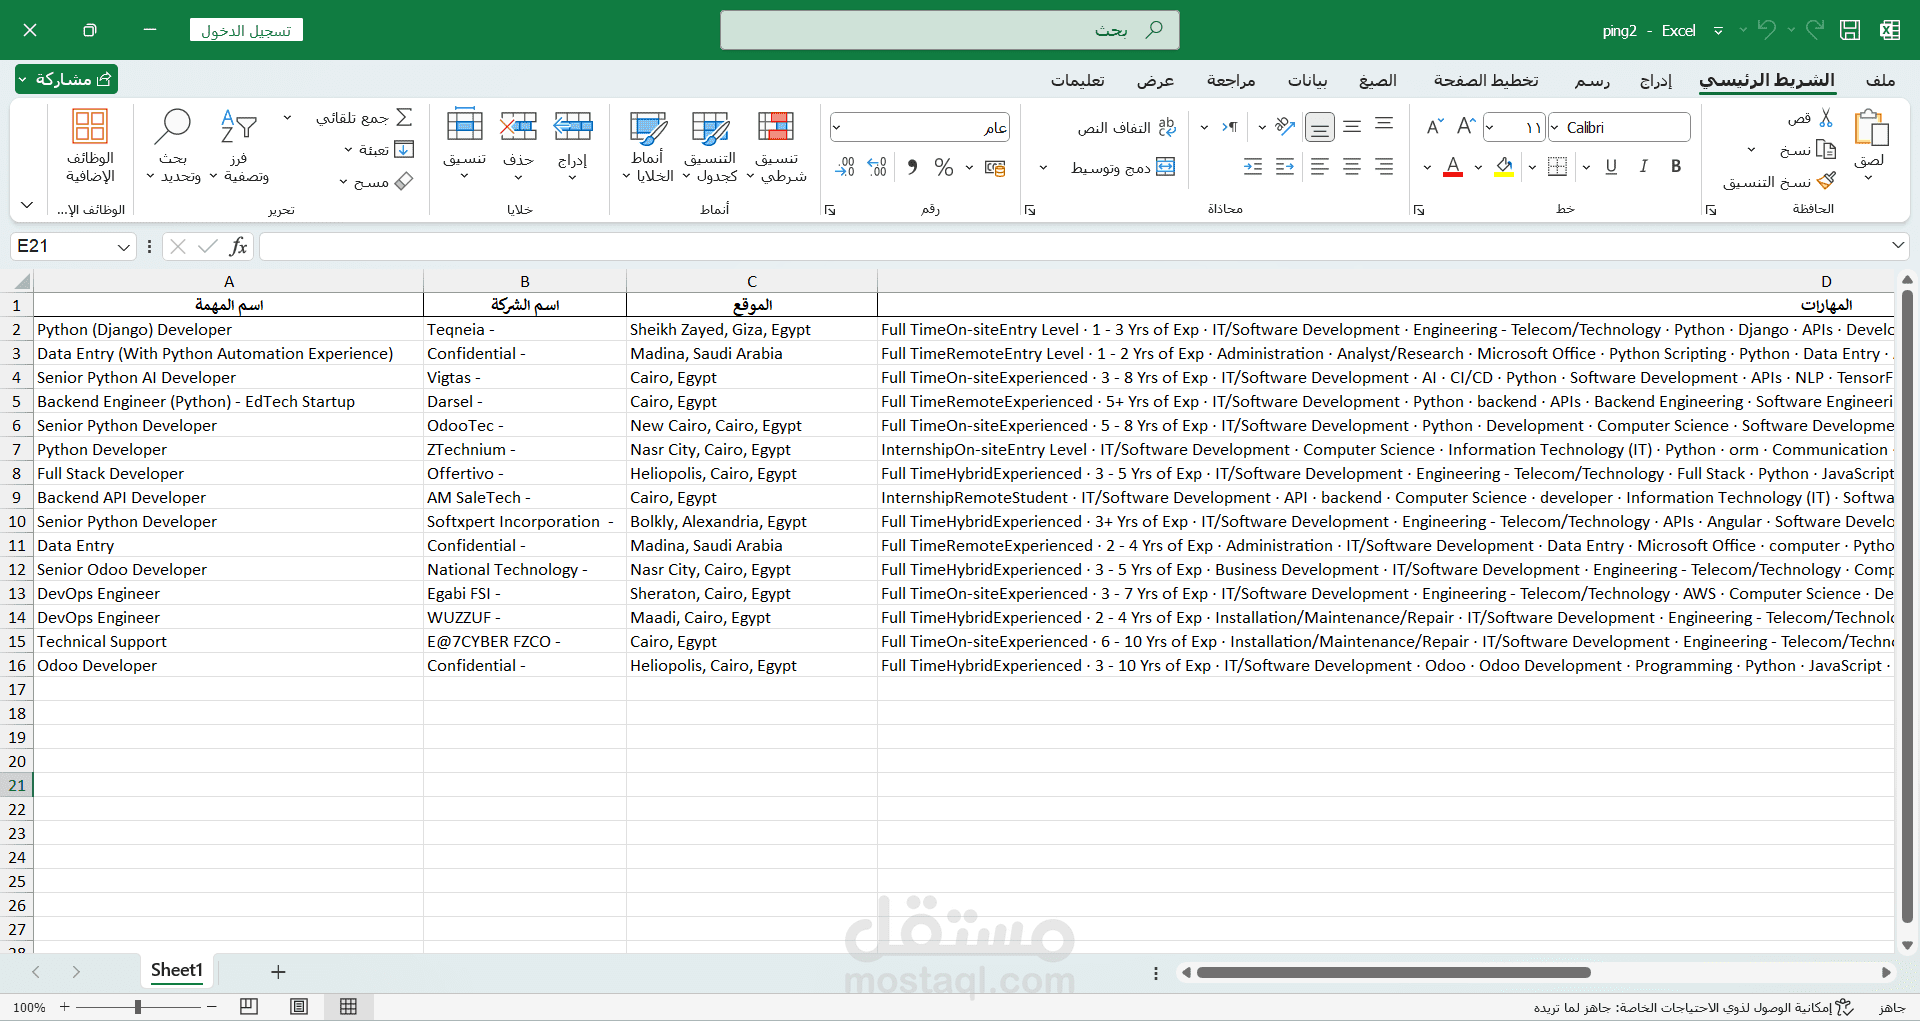Open the Calibri font name dropdown

[1555, 127]
